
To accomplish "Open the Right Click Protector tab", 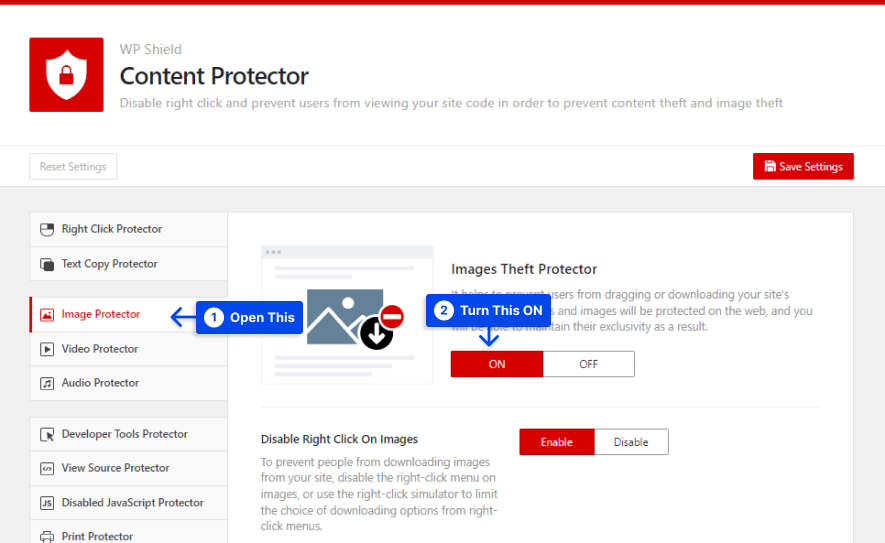I will coord(129,229).
